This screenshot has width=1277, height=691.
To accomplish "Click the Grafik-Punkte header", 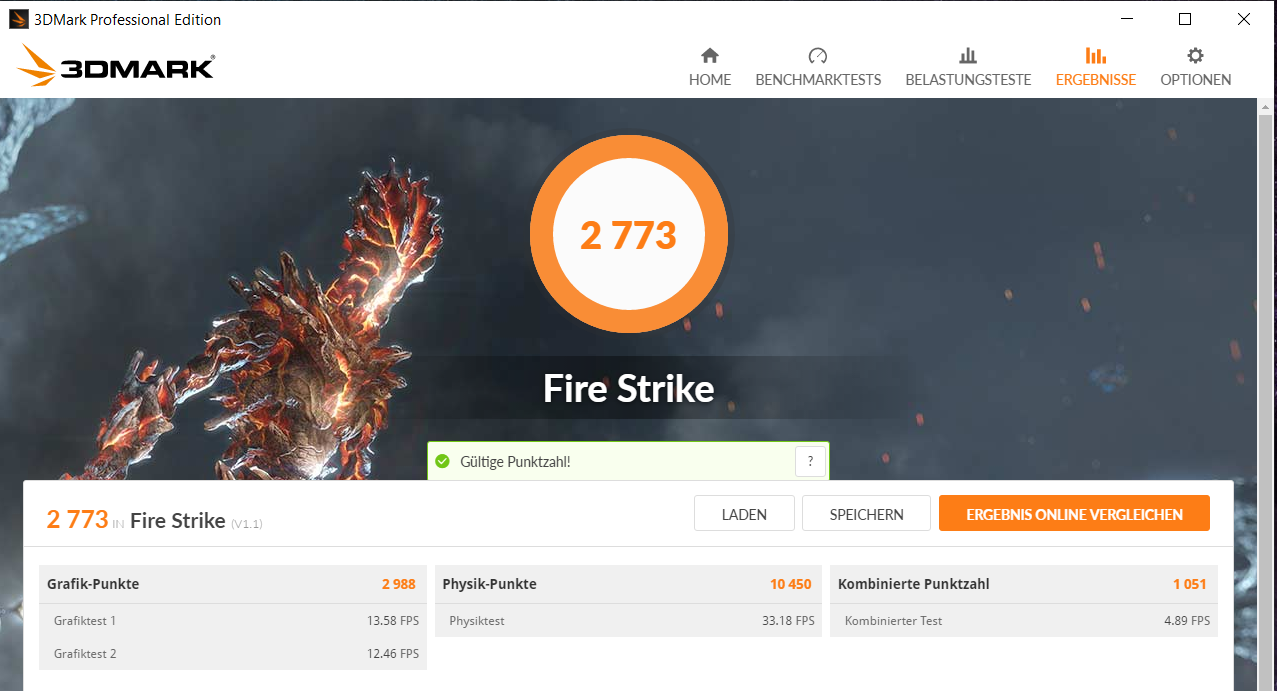I will pos(93,584).
